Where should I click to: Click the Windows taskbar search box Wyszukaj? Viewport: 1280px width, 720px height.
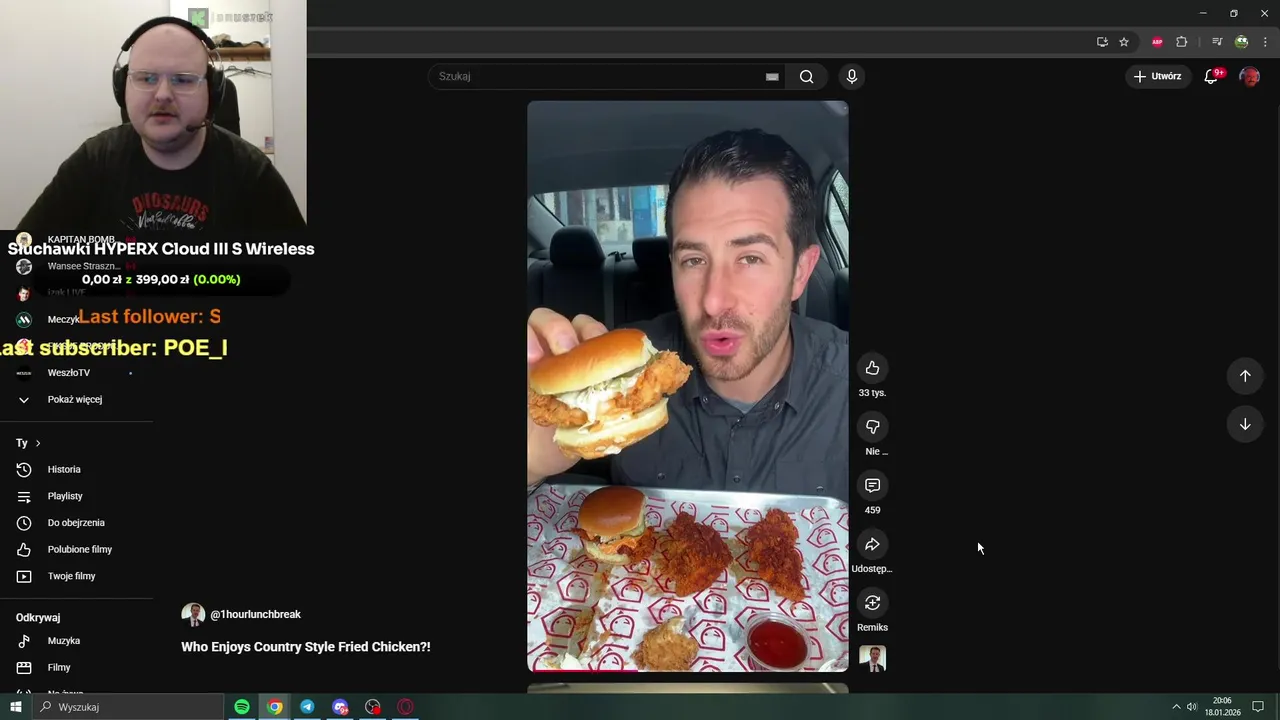(x=128, y=707)
